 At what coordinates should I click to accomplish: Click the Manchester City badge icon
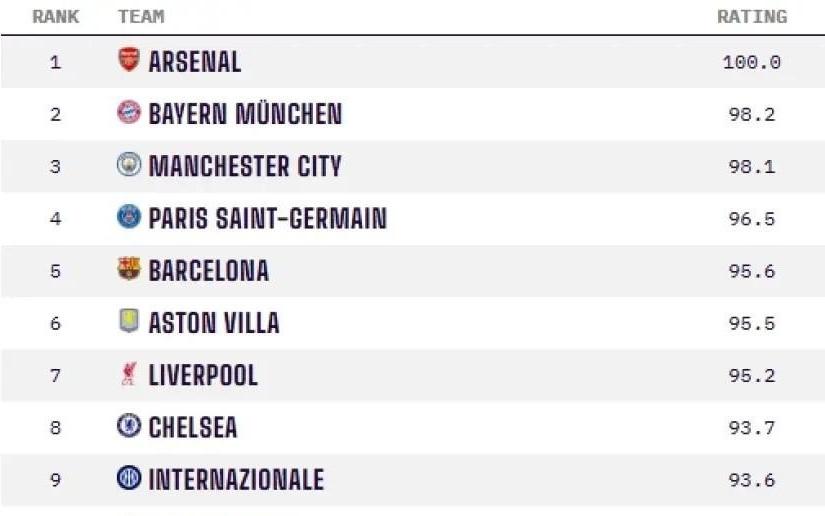[129, 165]
